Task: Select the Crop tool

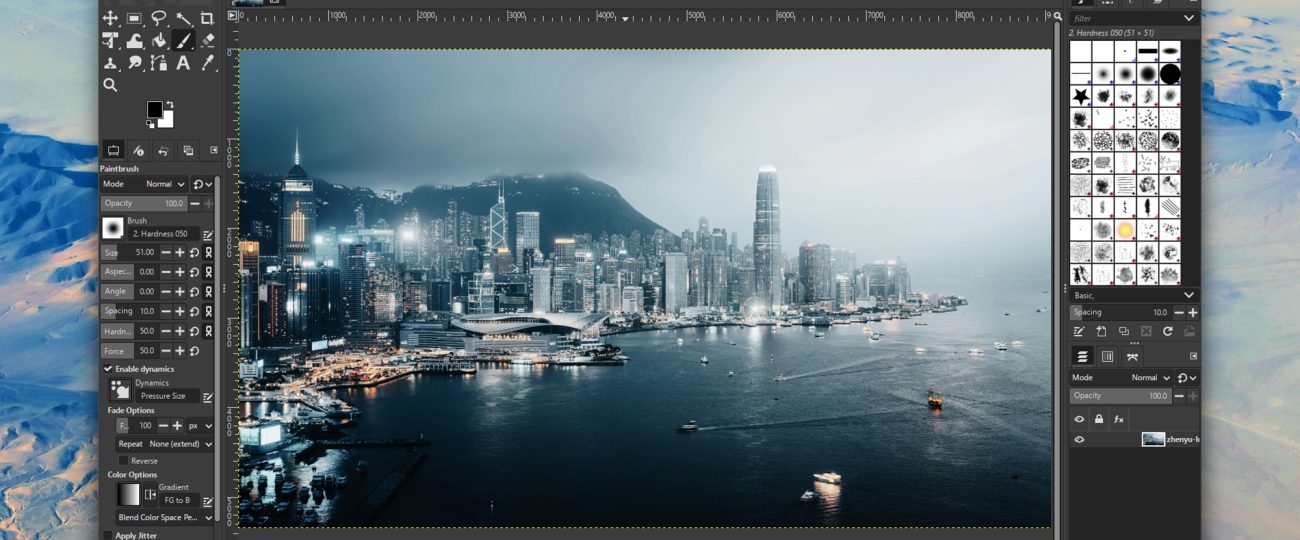Action: point(207,18)
